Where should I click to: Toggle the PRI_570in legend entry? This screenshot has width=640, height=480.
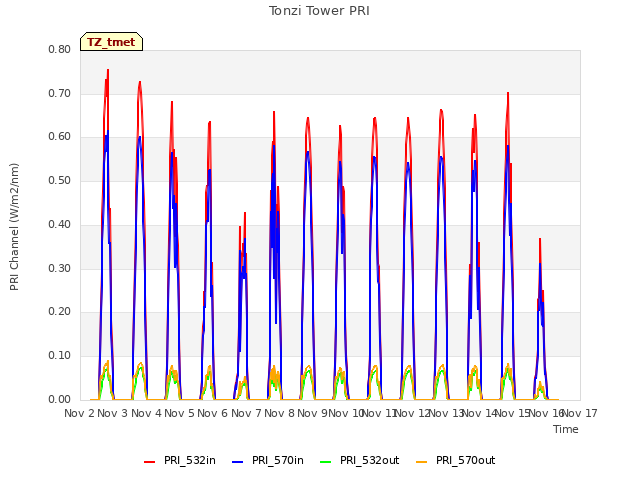[x=268, y=460]
